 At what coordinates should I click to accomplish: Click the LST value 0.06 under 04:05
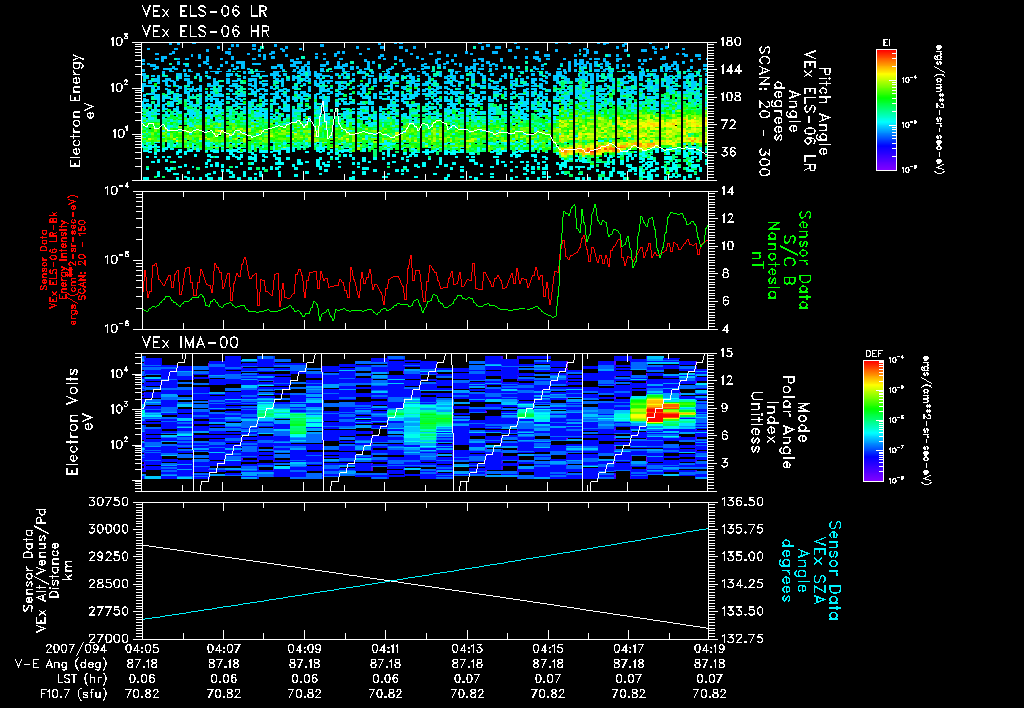tap(142, 679)
